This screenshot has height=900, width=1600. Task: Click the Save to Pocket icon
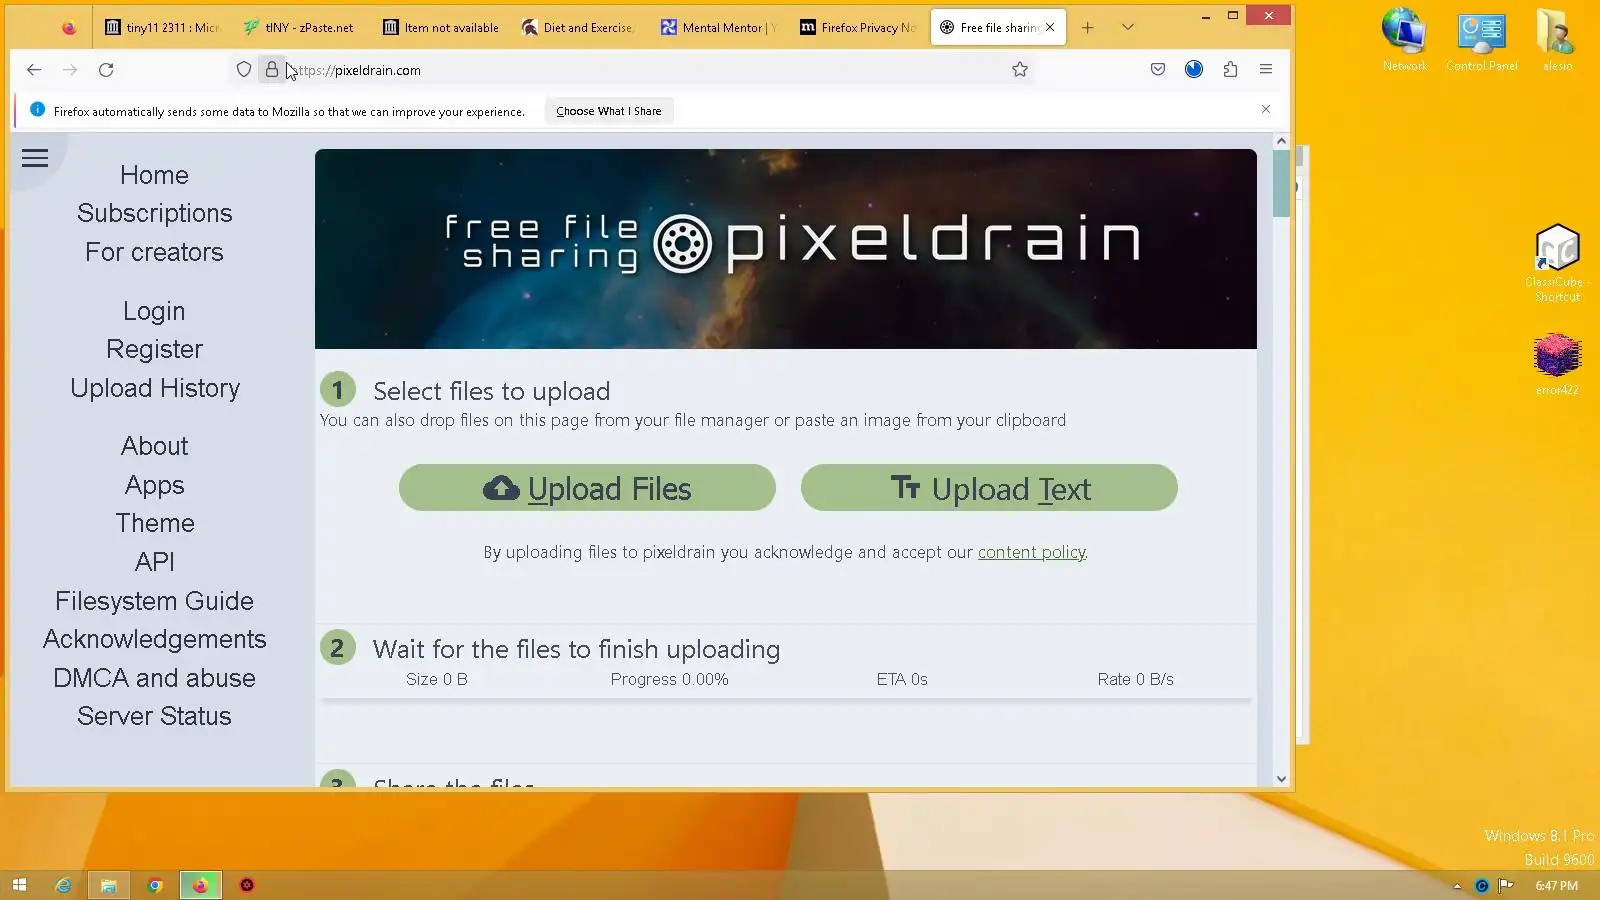click(1158, 69)
